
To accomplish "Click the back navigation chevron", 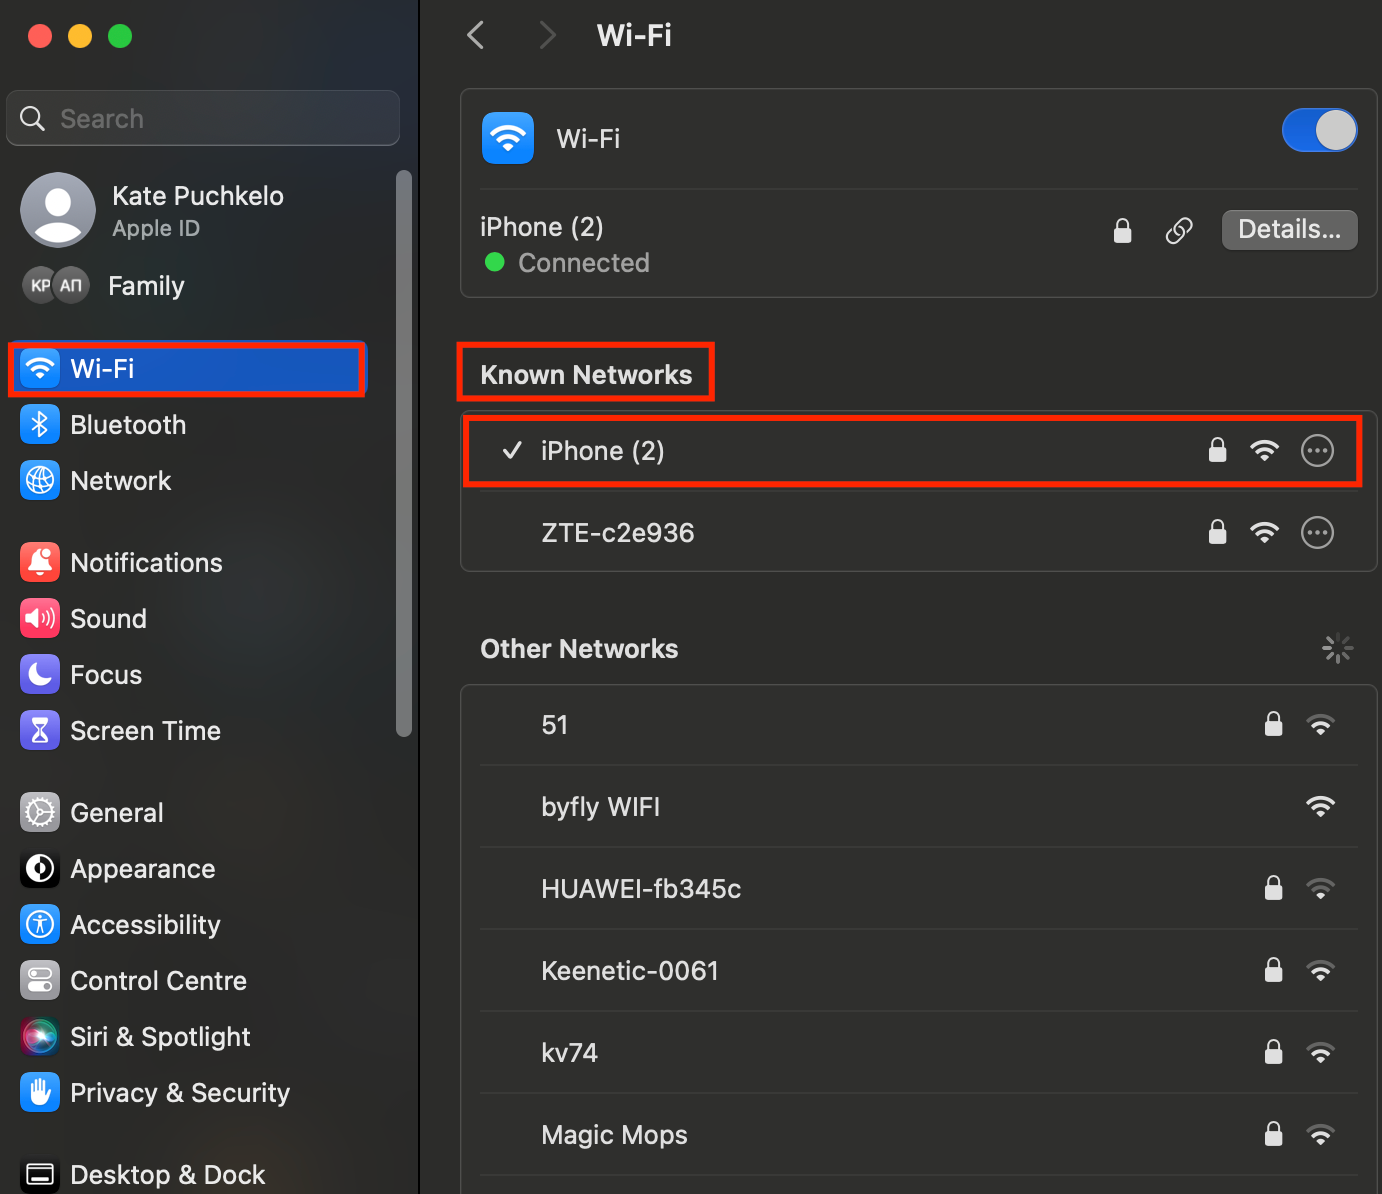I will (x=476, y=36).
